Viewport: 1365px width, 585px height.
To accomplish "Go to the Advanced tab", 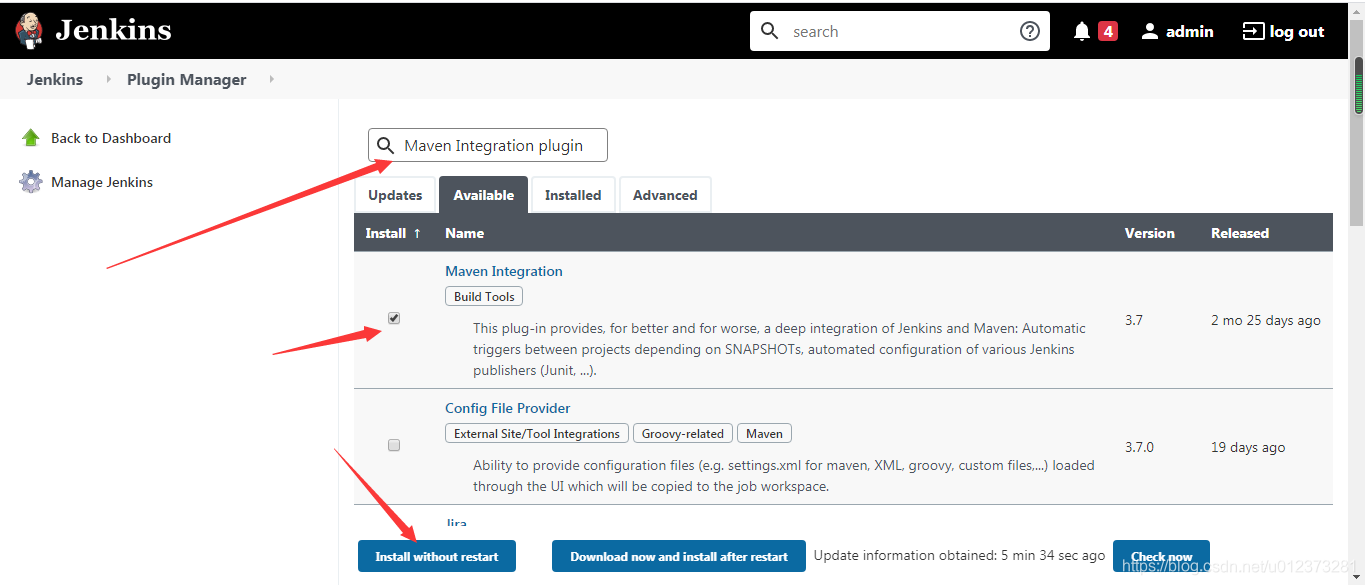I will (665, 195).
